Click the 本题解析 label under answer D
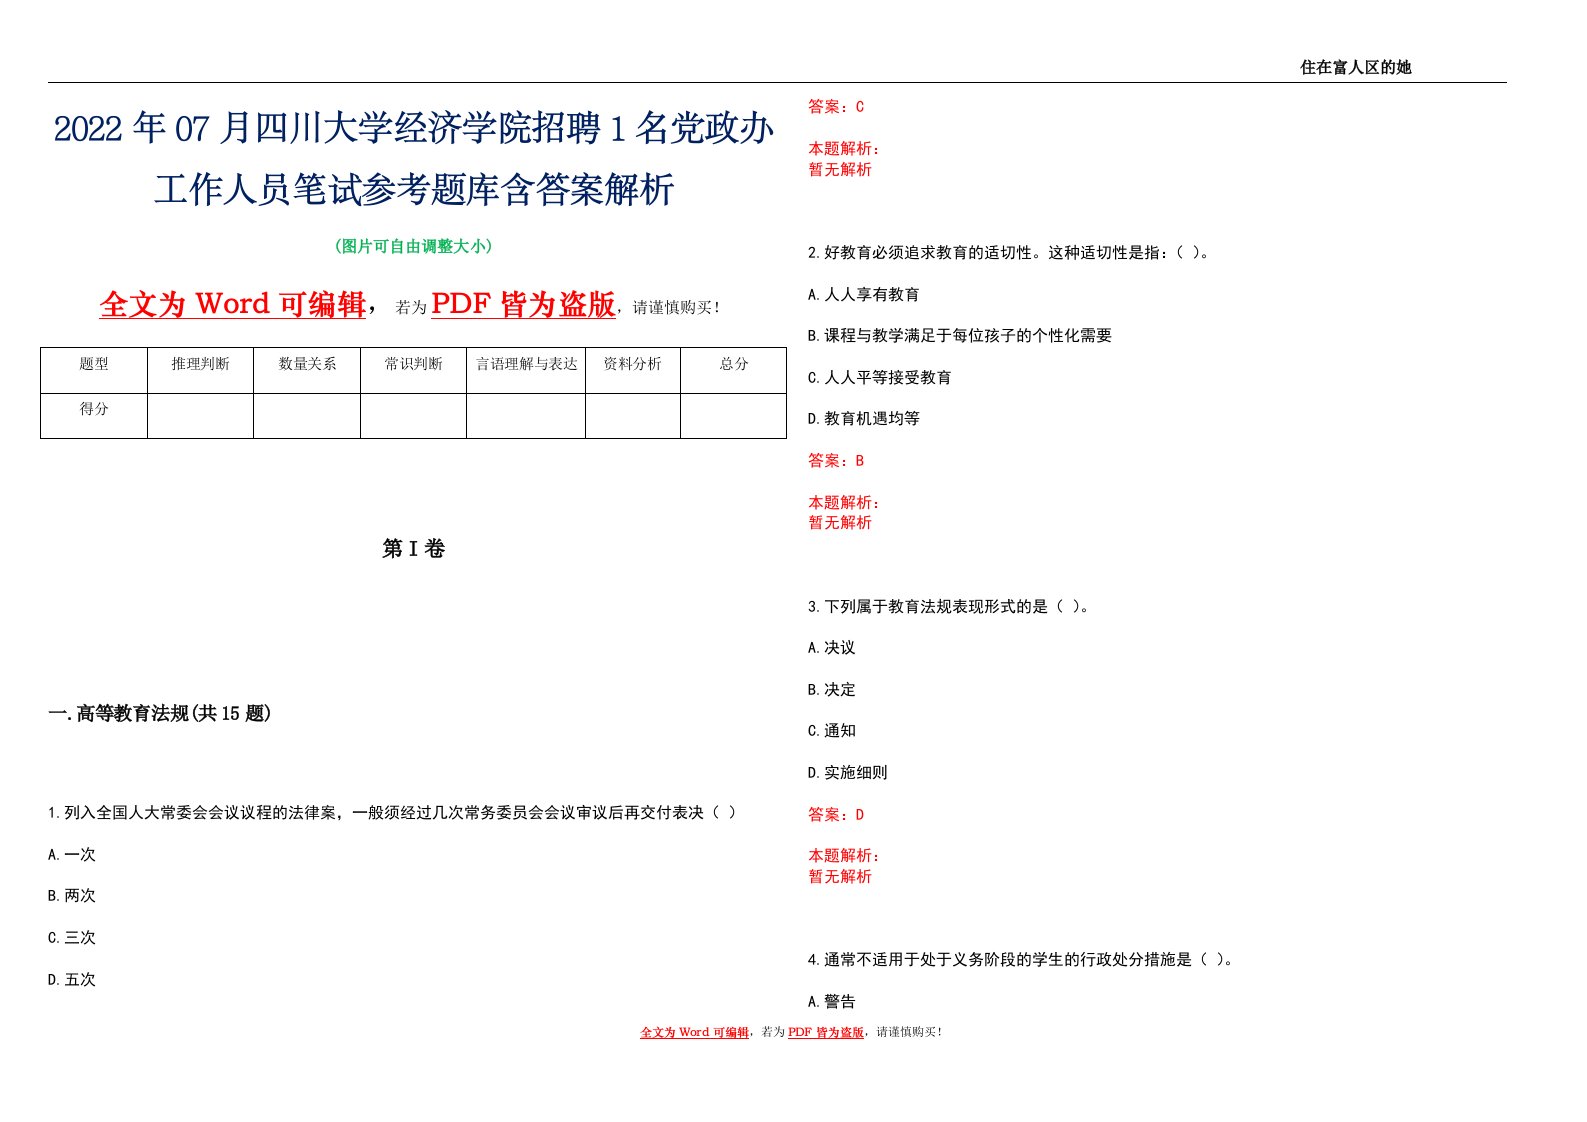 click(x=844, y=856)
